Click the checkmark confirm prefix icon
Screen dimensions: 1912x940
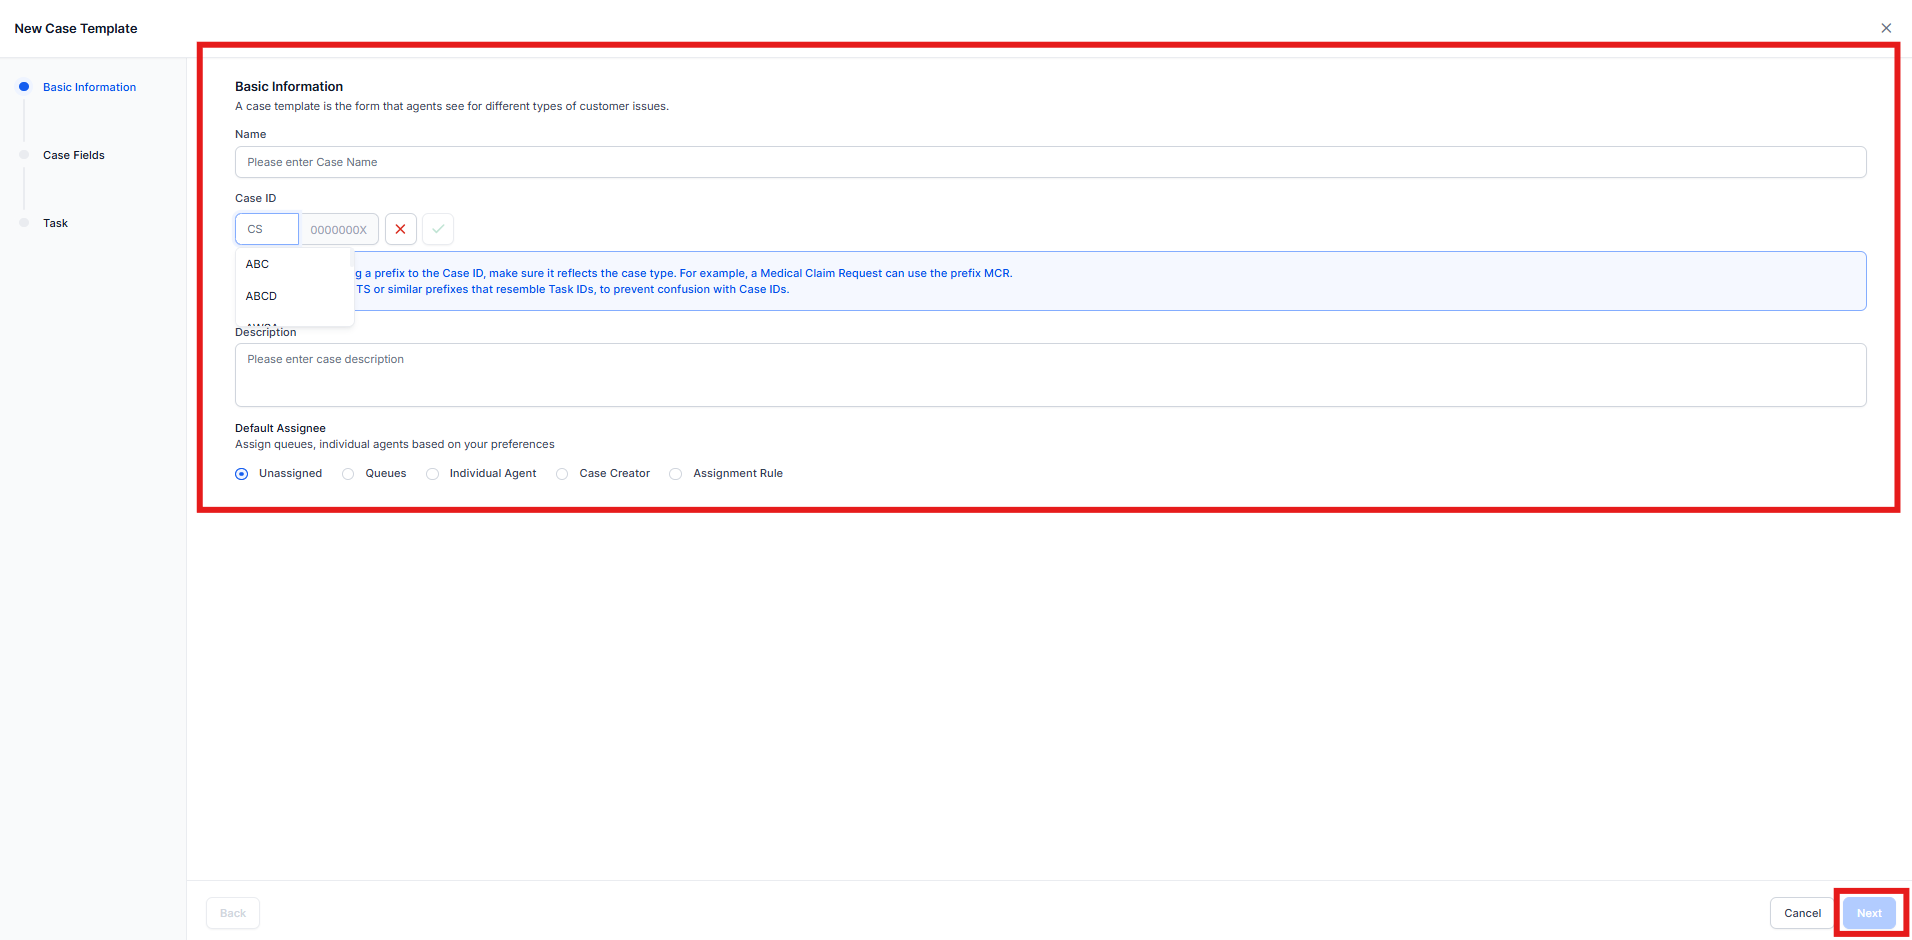click(438, 229)
